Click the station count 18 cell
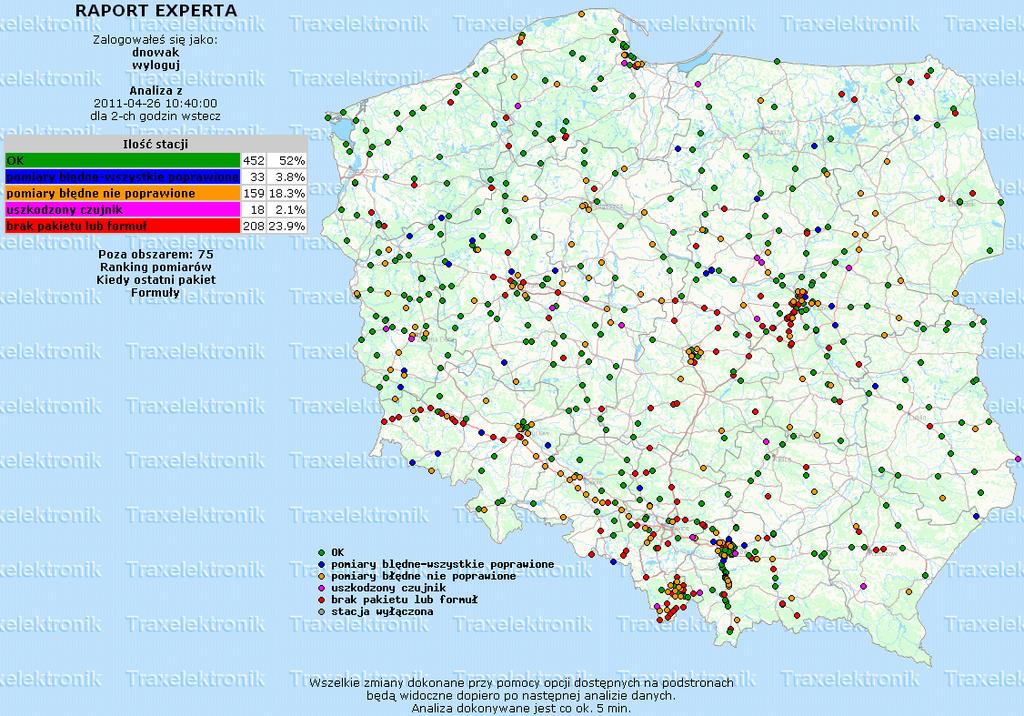Screen dimensions: 1024x716 (254, 210)
